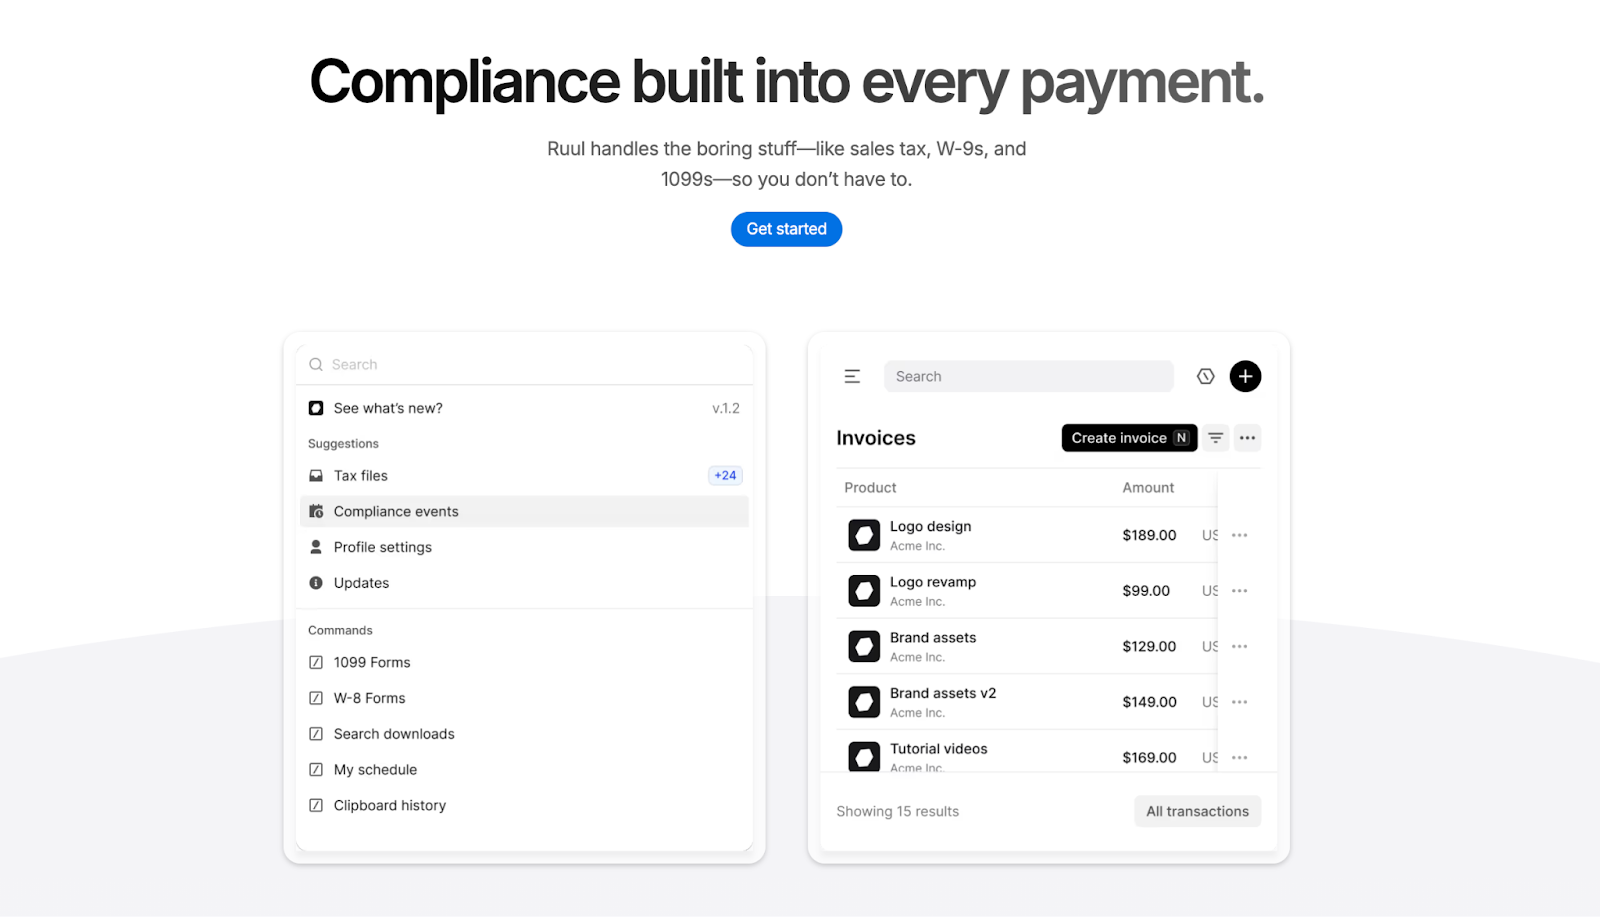
Task: Click the person icon beside Profile settings
Action: coord(316,547)
